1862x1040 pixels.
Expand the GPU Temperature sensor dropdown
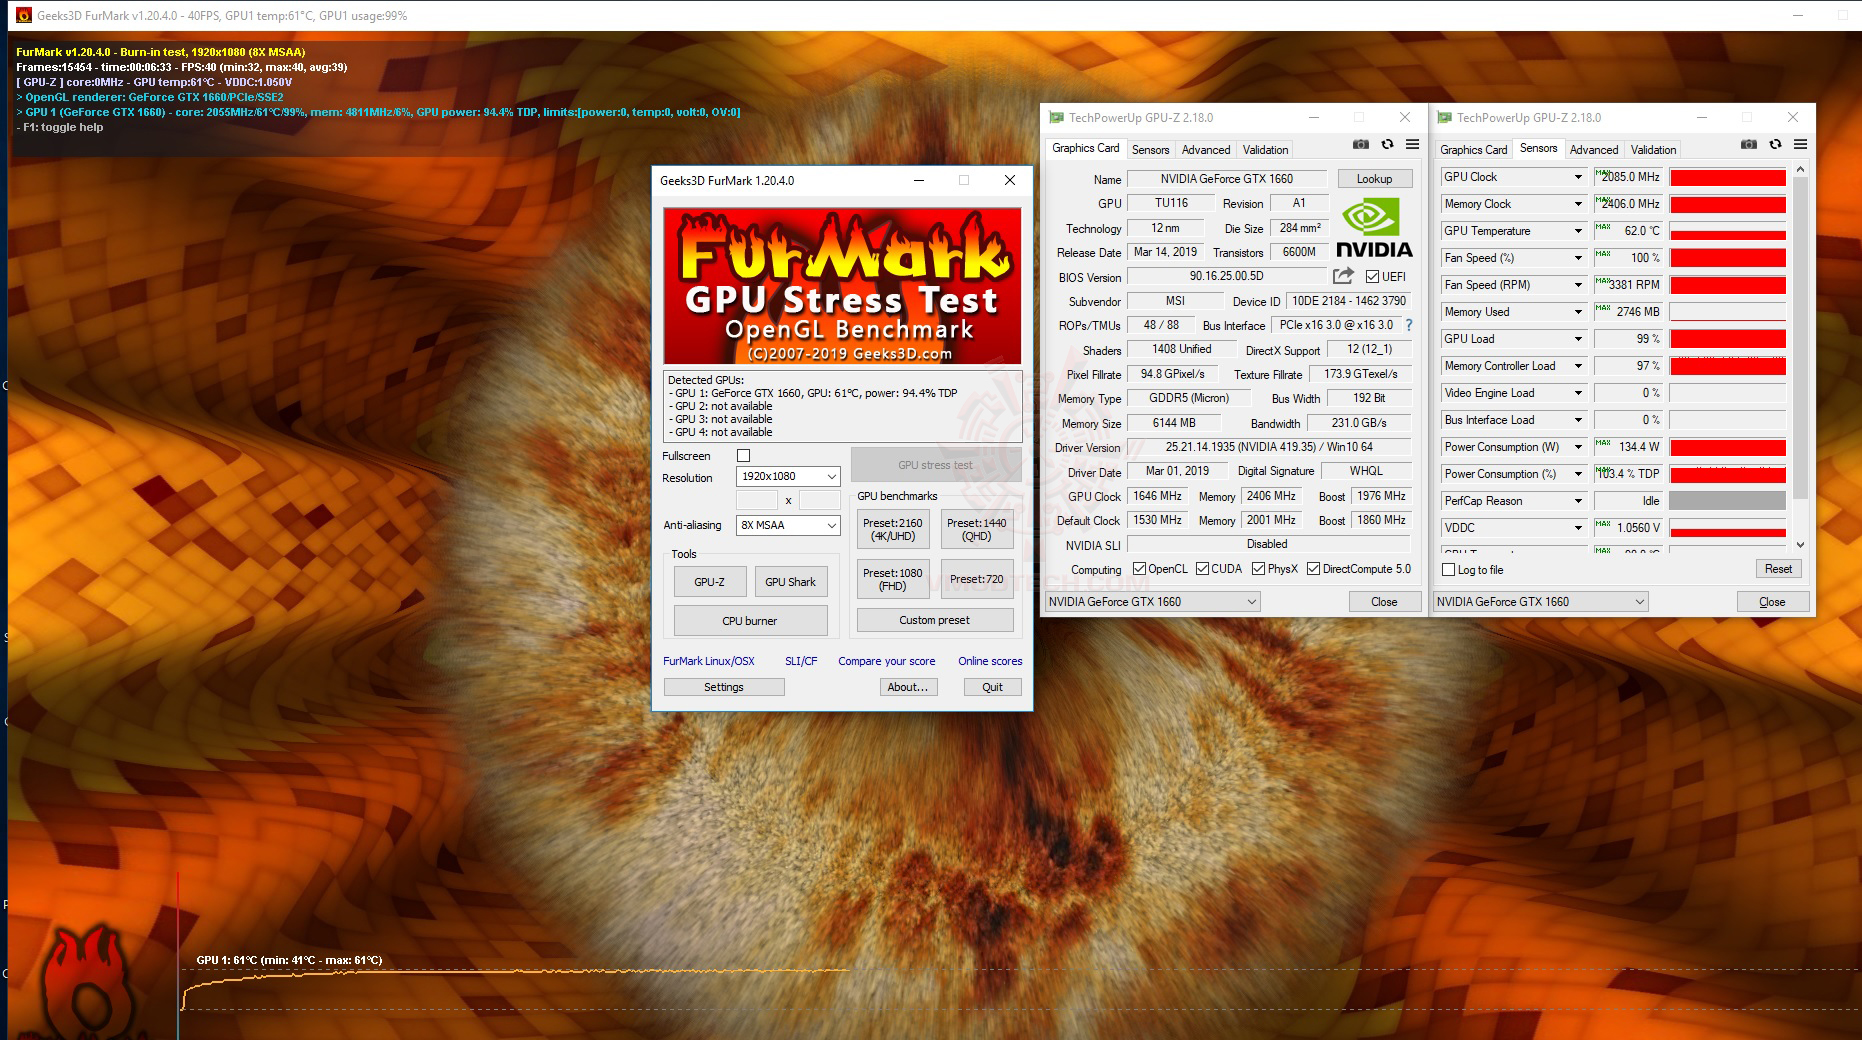1578,231
